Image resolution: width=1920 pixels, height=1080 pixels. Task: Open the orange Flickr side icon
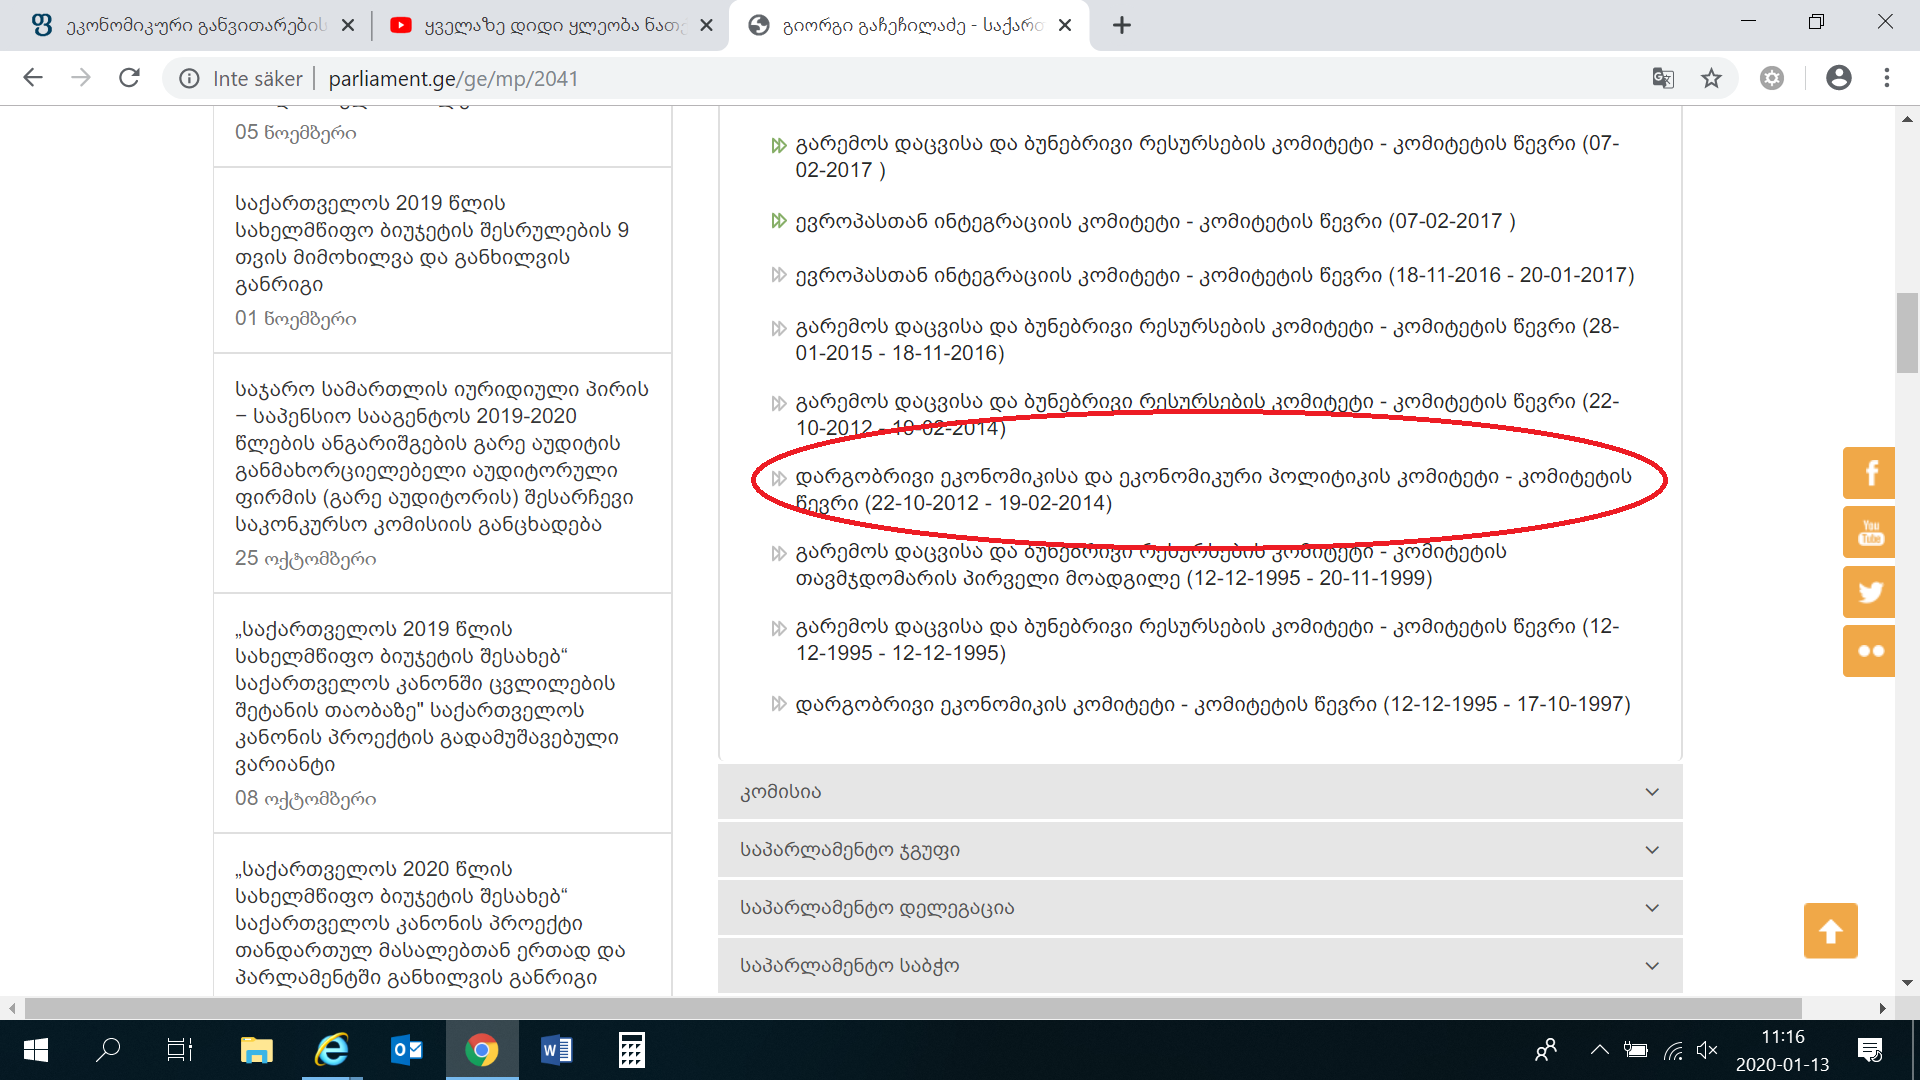(x=1869, y=651)
